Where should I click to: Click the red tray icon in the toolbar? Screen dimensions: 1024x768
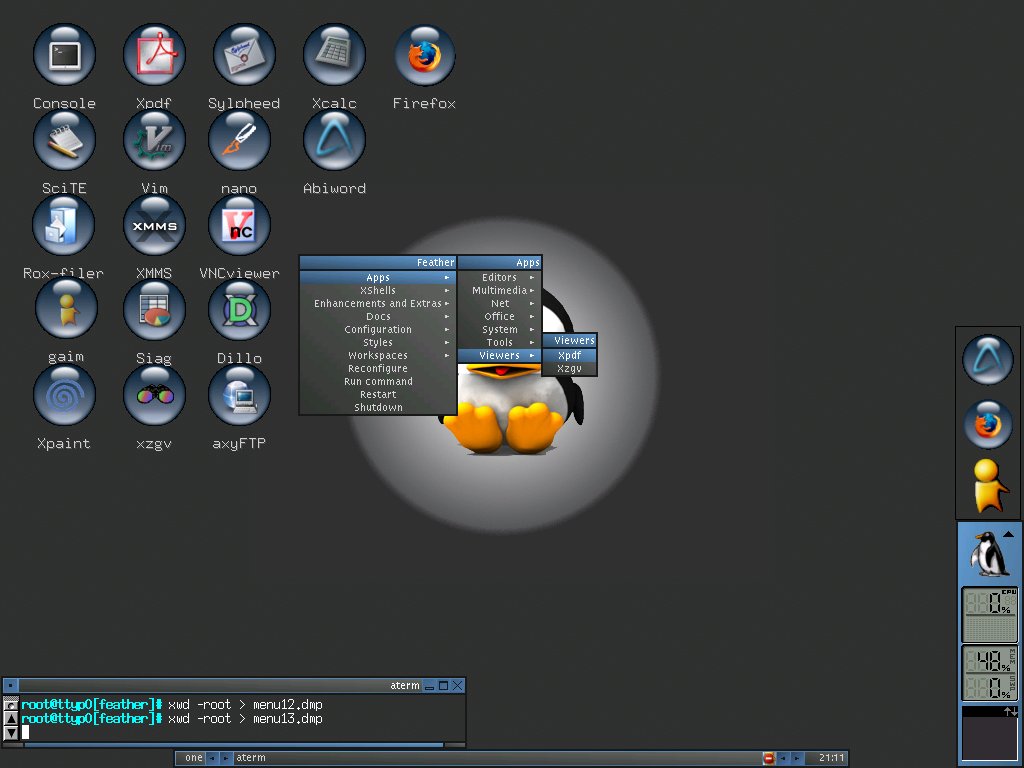(x=768, y=758)
